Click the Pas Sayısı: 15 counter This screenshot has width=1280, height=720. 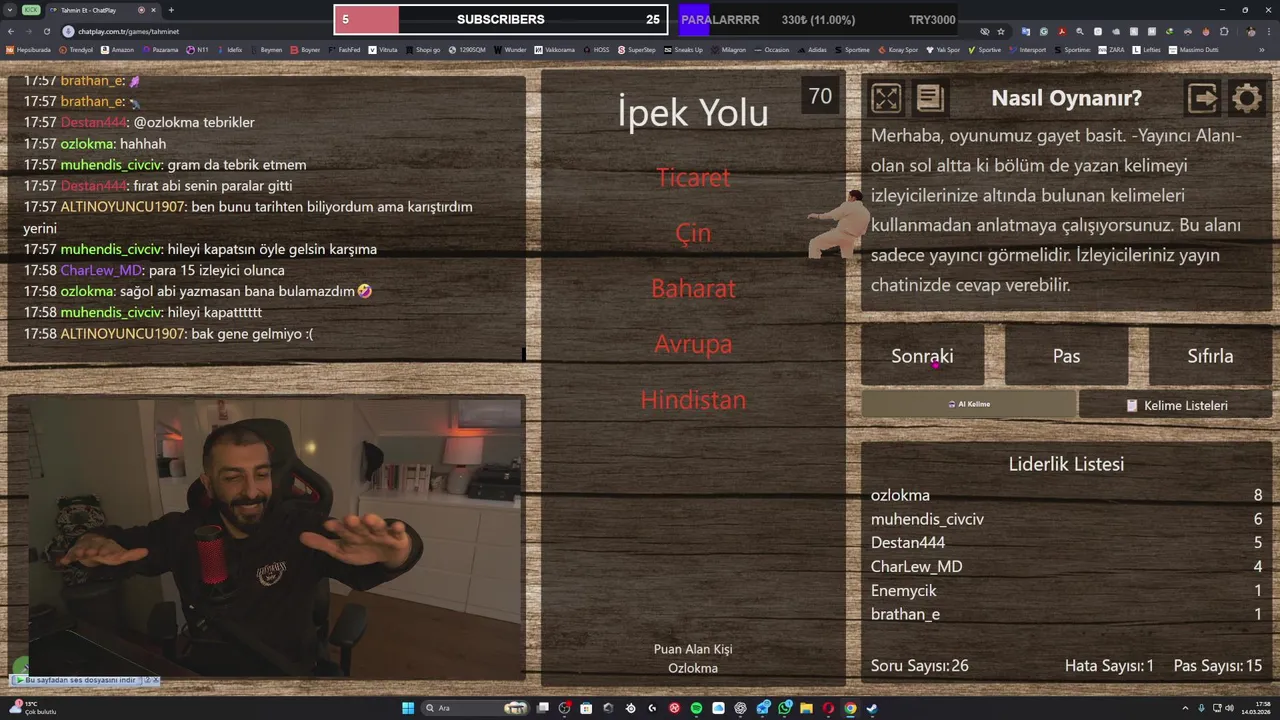coord(1217,666)
